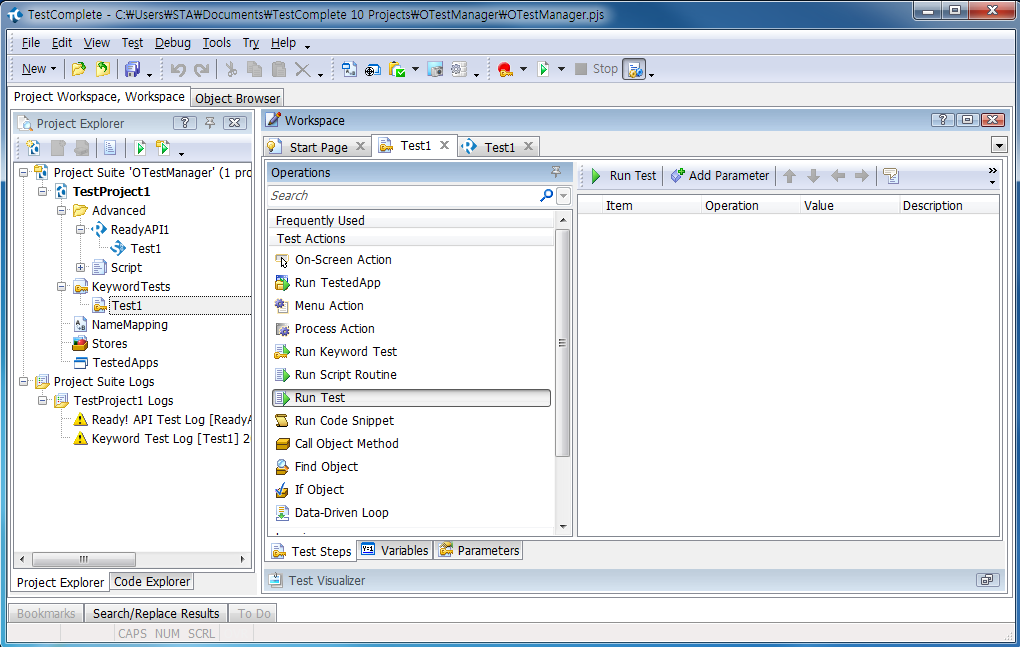This screenshot has width=1020, height=647.
Task: Expand the Script tree node
Action: [81, 268]
